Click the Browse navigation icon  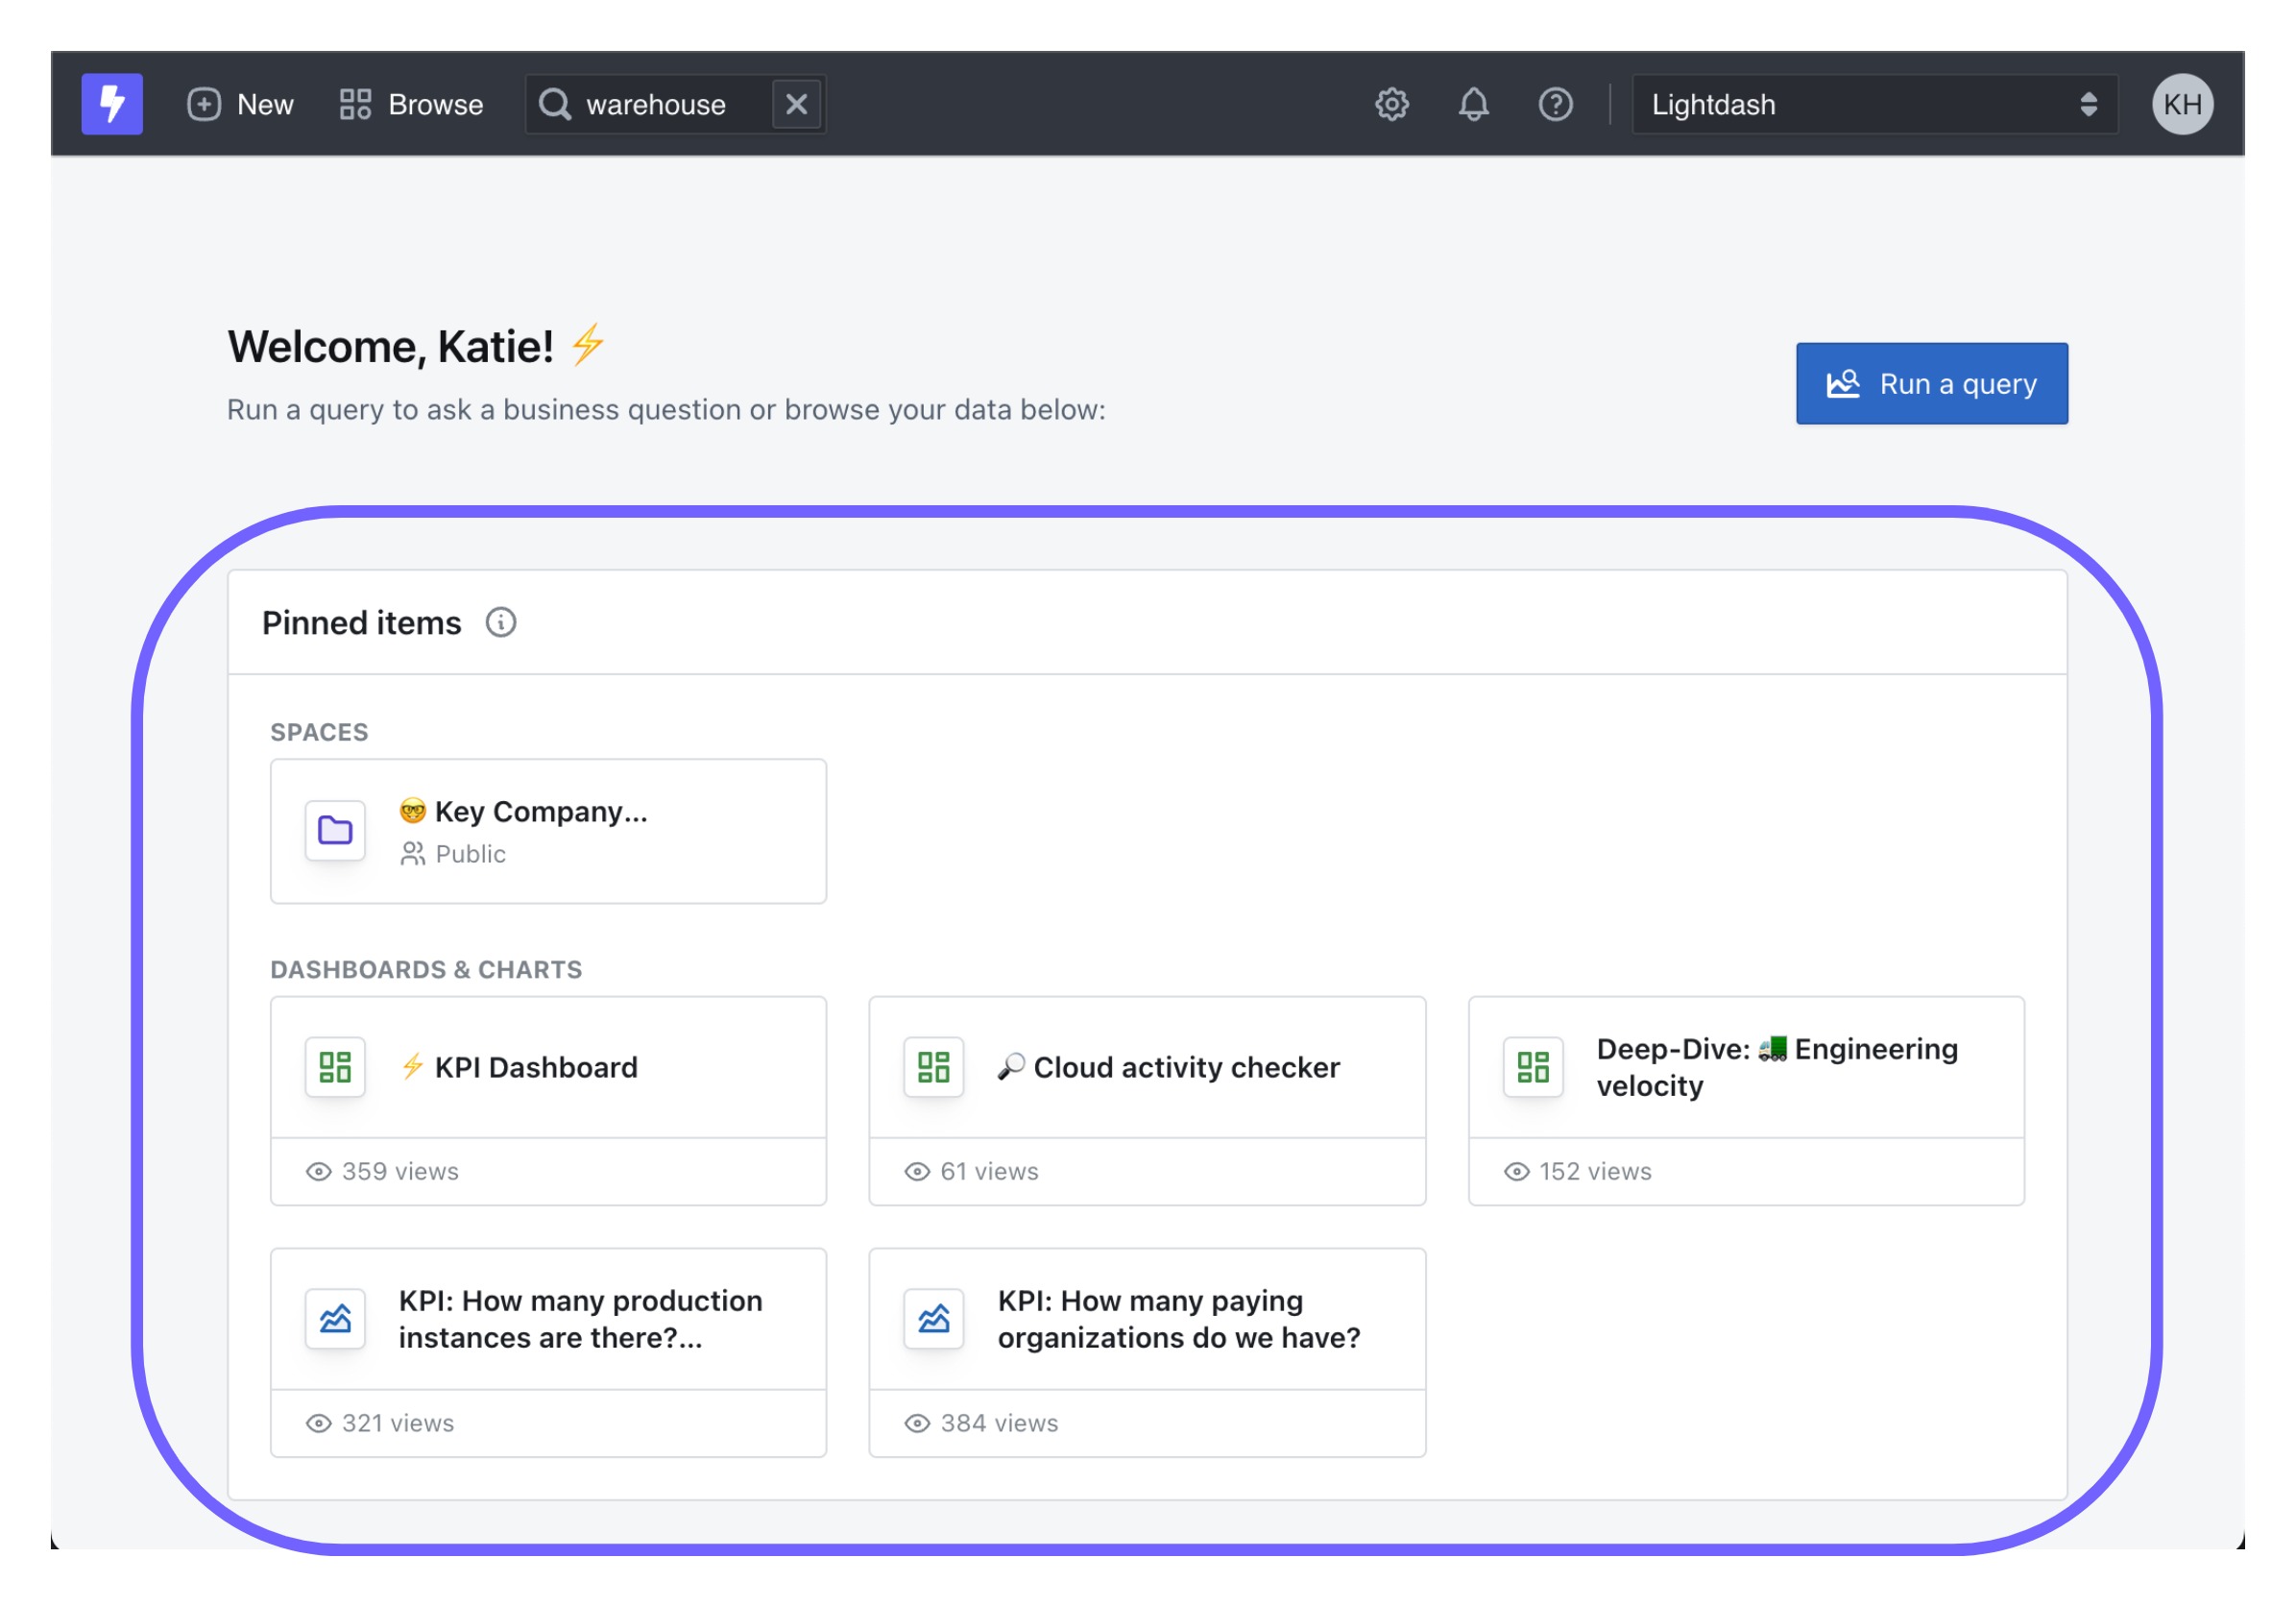354,101
